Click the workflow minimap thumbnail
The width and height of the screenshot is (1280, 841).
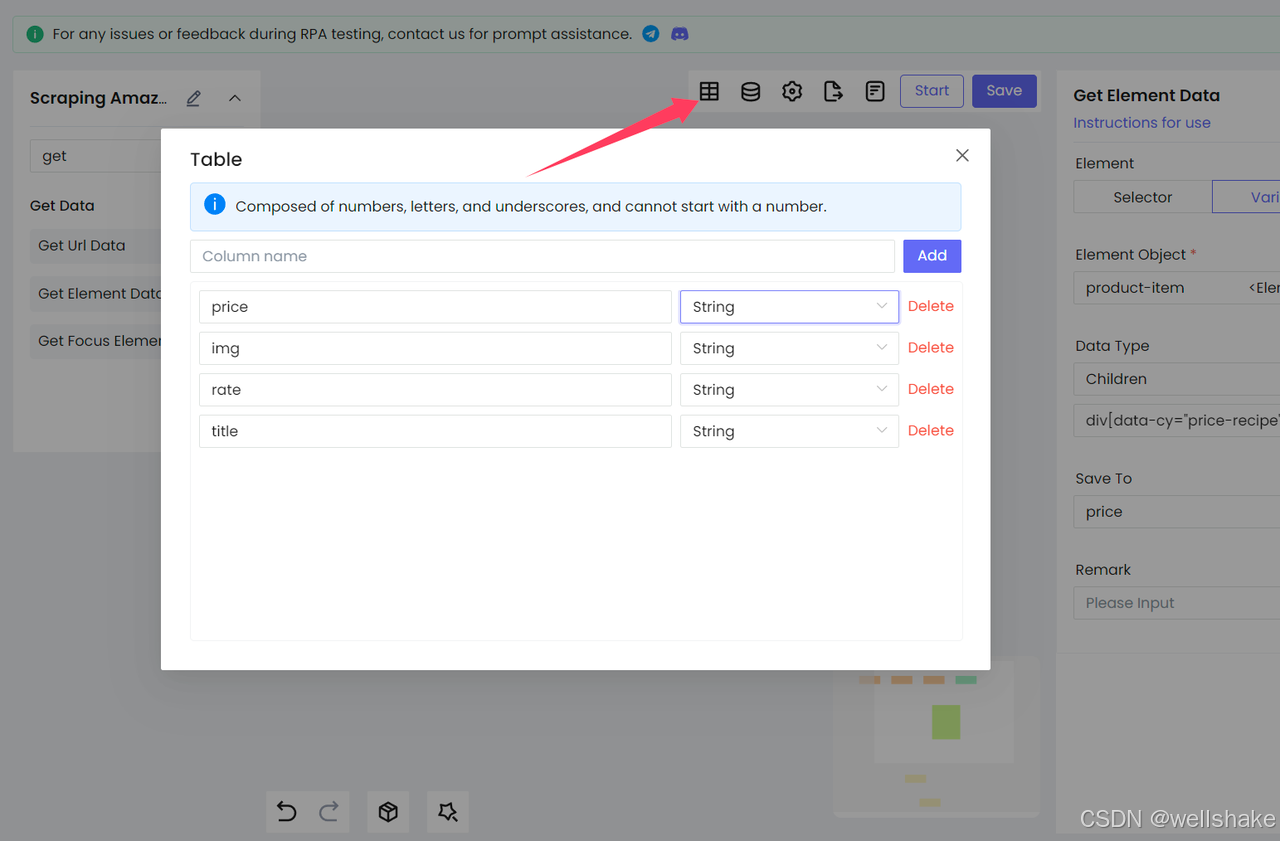click(x=936, y=738)
